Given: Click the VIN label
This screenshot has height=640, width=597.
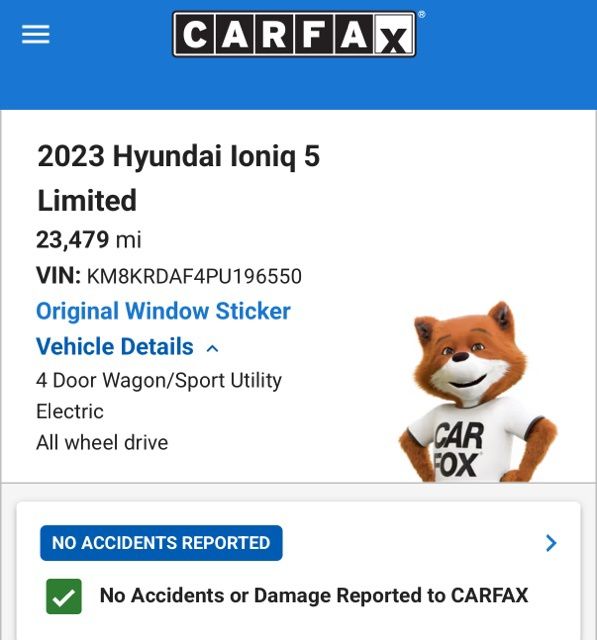Looking at the screenshot, I should point(58,276).
